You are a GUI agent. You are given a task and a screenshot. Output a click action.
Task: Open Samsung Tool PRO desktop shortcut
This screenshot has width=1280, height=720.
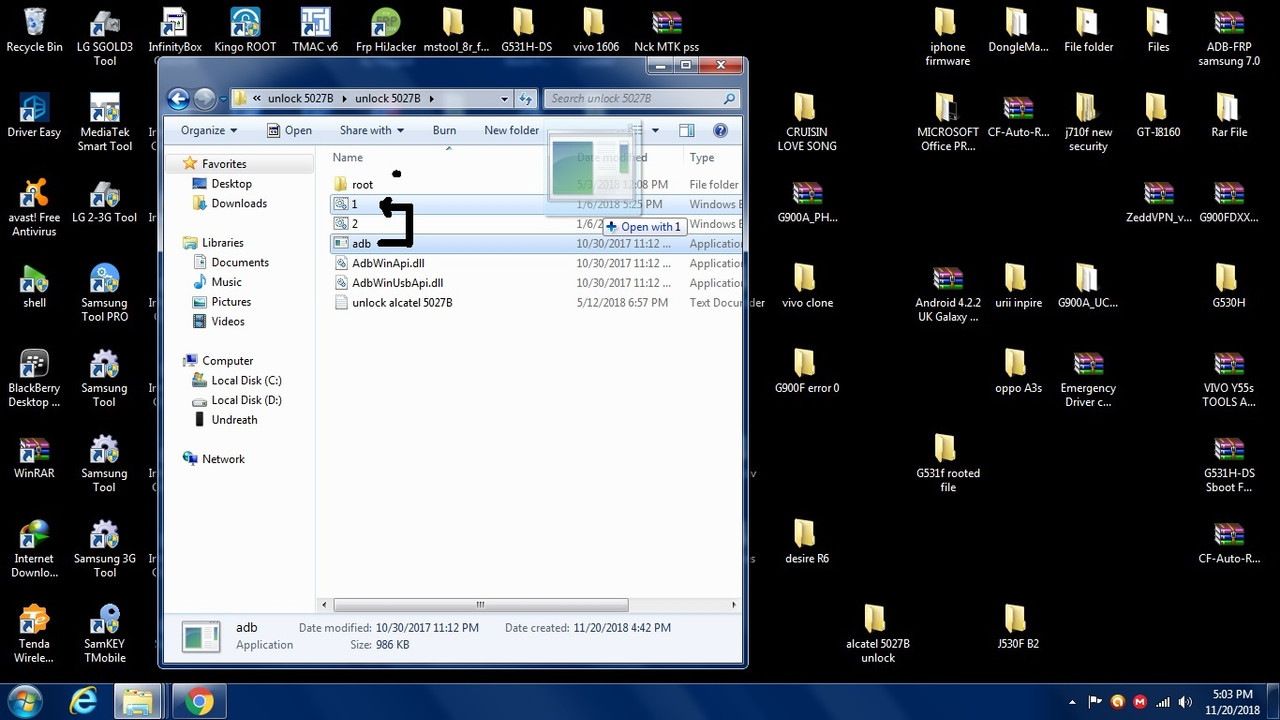(x=105, y=292)
